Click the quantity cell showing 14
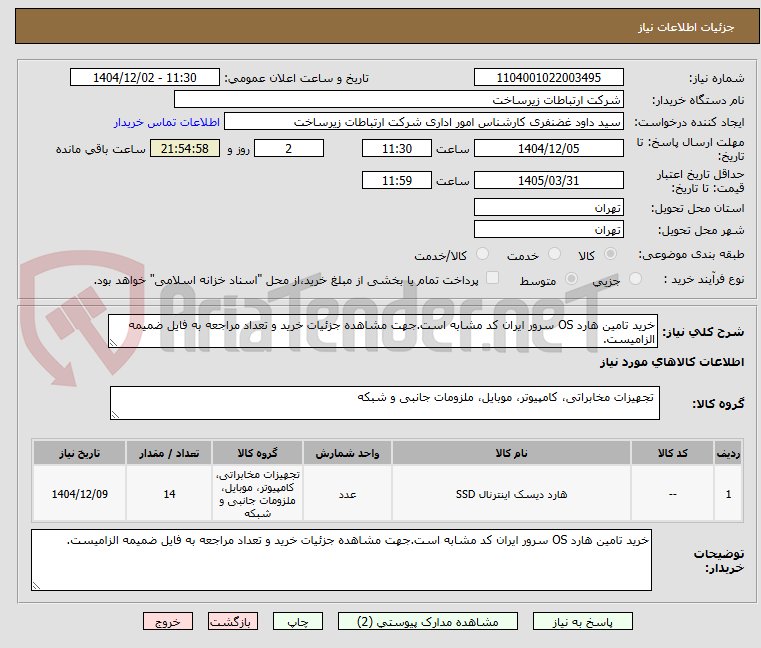The height and width of the screenshot is (648, 761). tap(169, 494)
